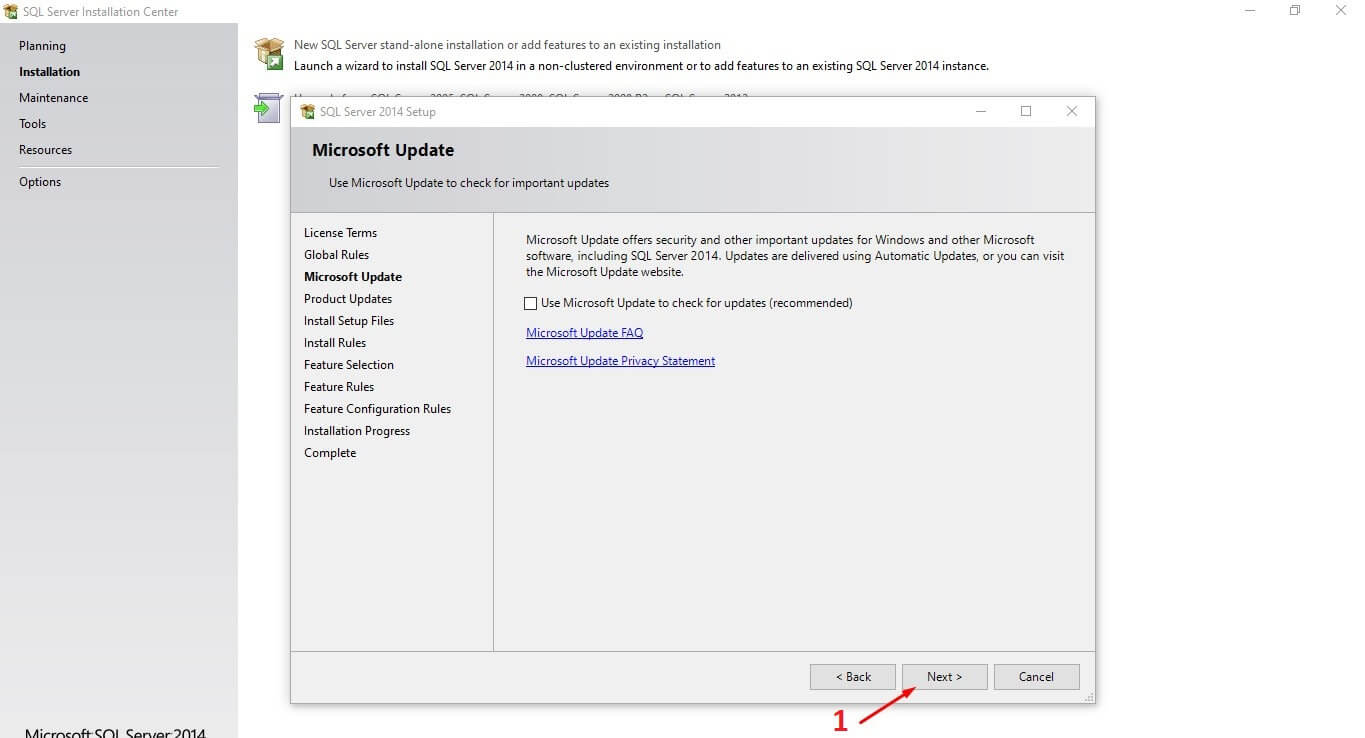Maximize the SQL Server 2014 Setup dialog
The width and height of the screenshot is (1365, 738).
(1026, 111)
